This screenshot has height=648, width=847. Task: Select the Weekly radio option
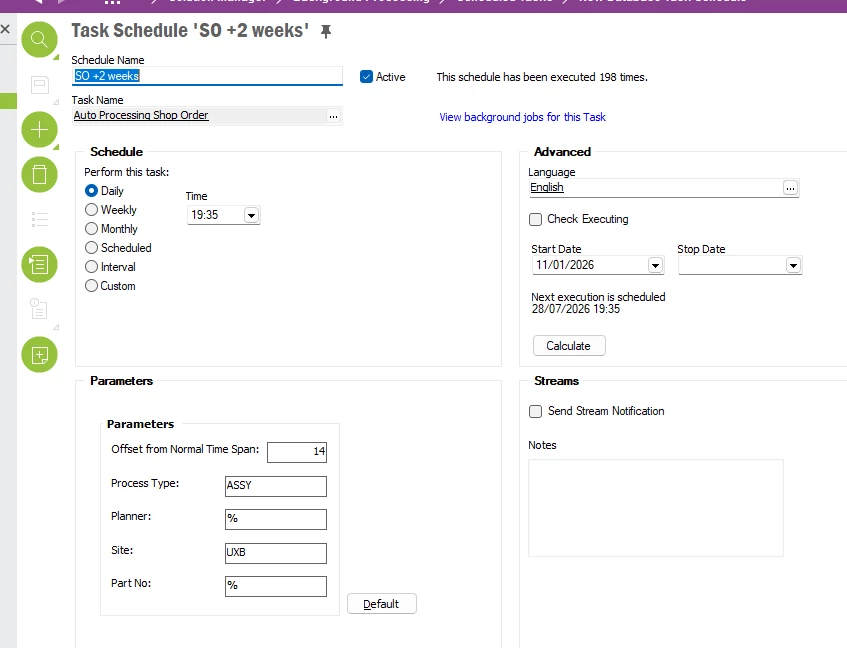point(91,210)
